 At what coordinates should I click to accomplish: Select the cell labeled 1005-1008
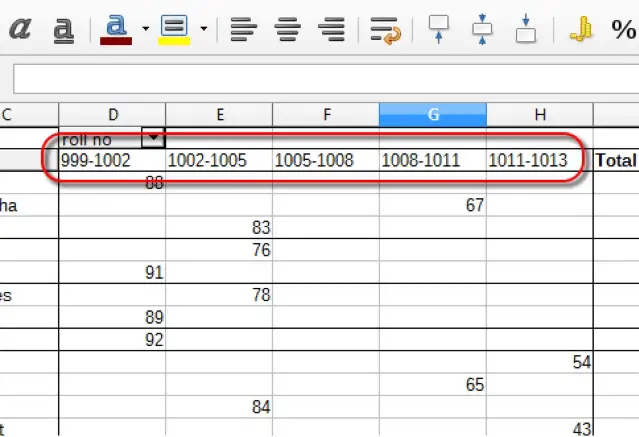pos(326,160)
